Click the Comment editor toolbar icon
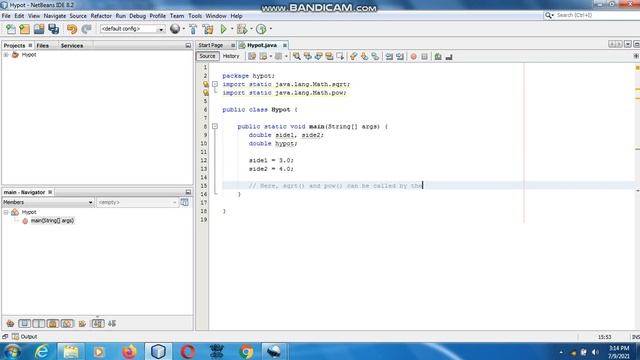The height and width of the screenshot is (360, 640). pyautogui.click(x=438, y=56)
